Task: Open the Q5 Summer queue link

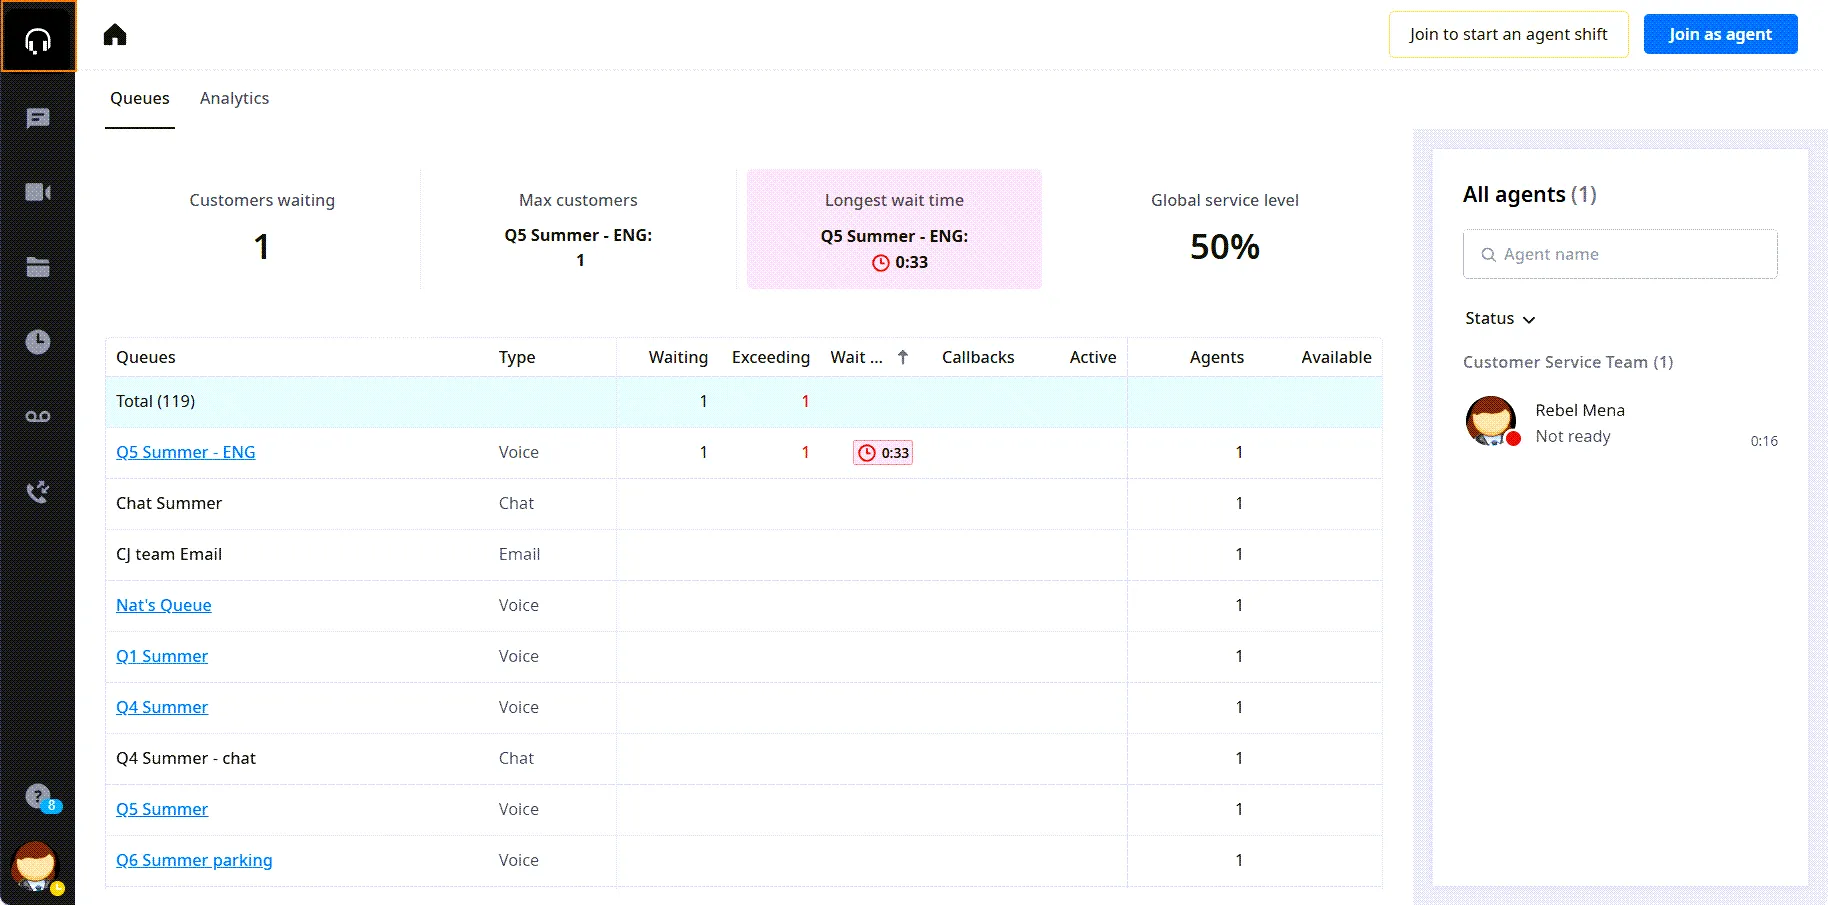Action: coord(162,809)
